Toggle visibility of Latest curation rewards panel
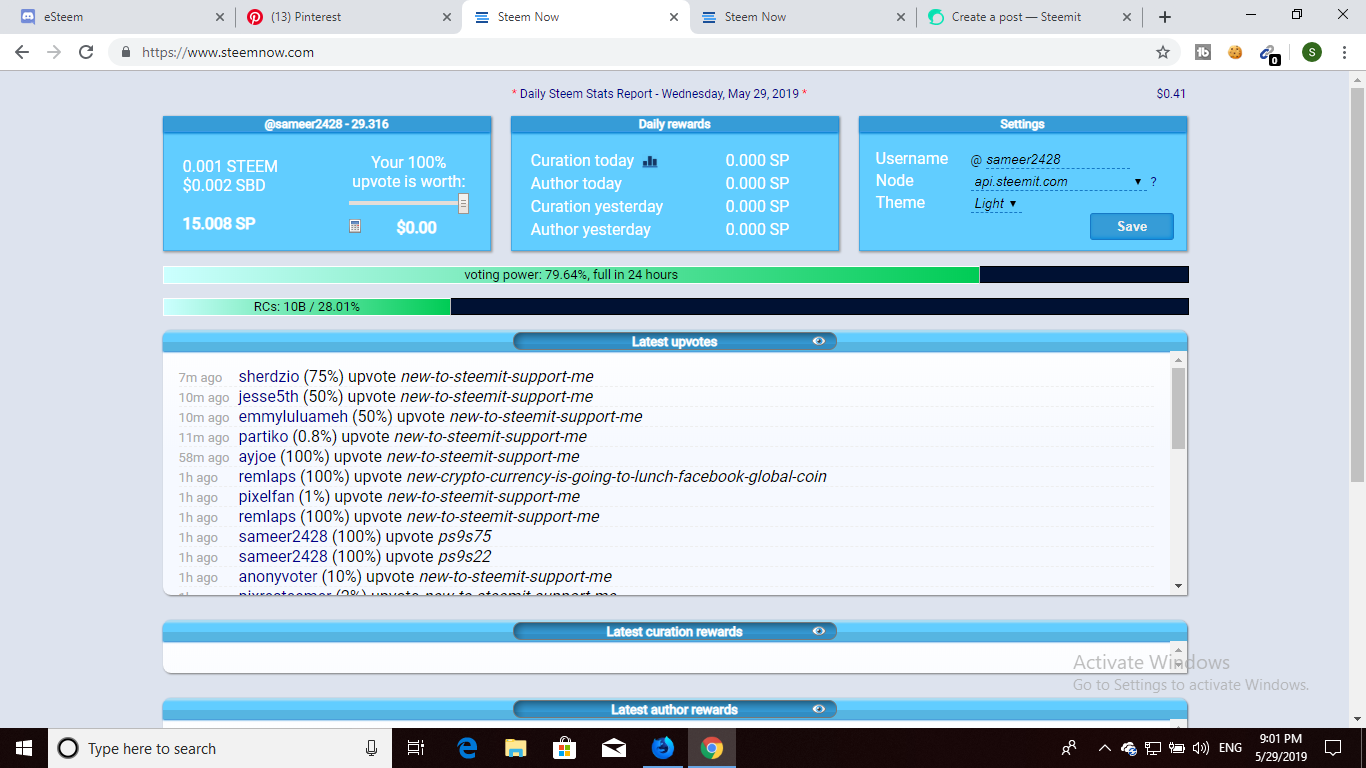Viewport: 1366px width, 768px height. click(819, 631)
